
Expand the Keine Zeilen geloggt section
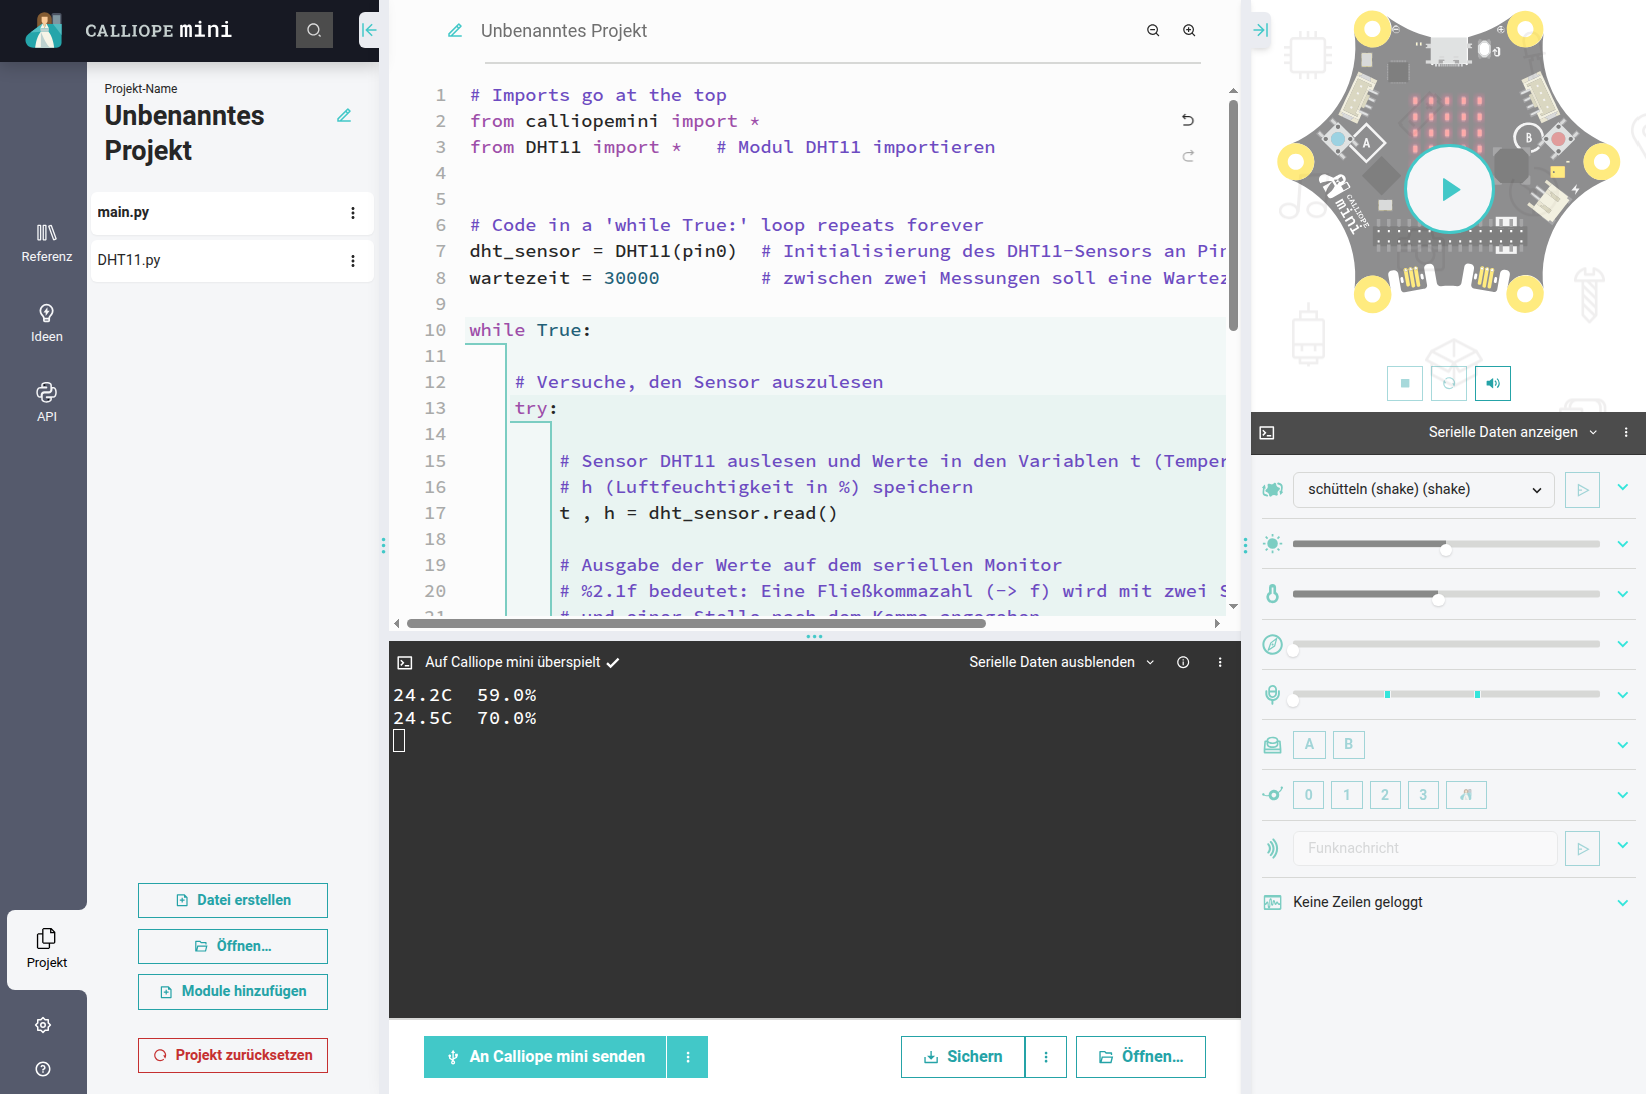point(1623,903)
